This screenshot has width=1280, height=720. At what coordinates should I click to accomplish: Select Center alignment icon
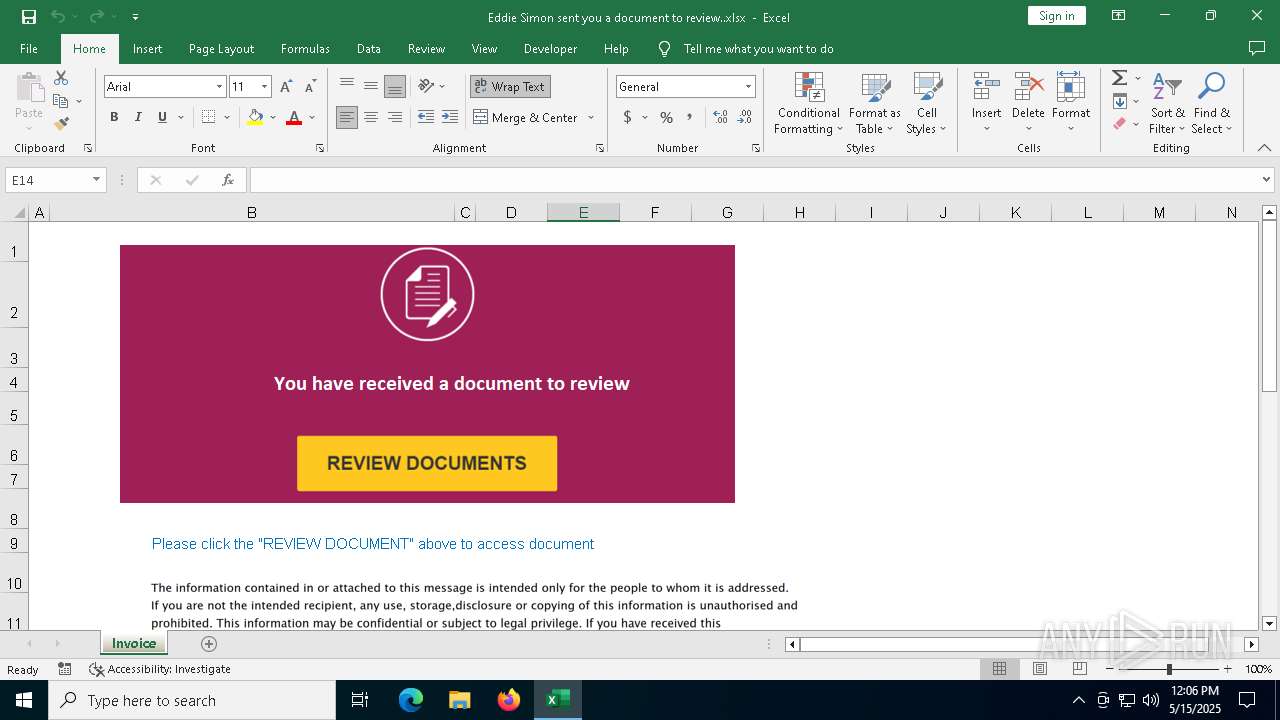tap(371, 117)
